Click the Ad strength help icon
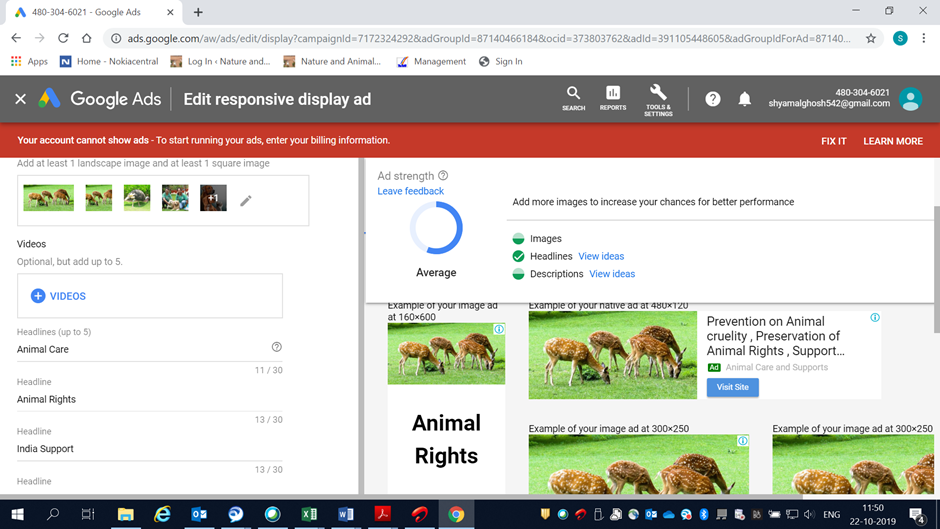Screen dimensions: 940x529 (x=443, y=176)
